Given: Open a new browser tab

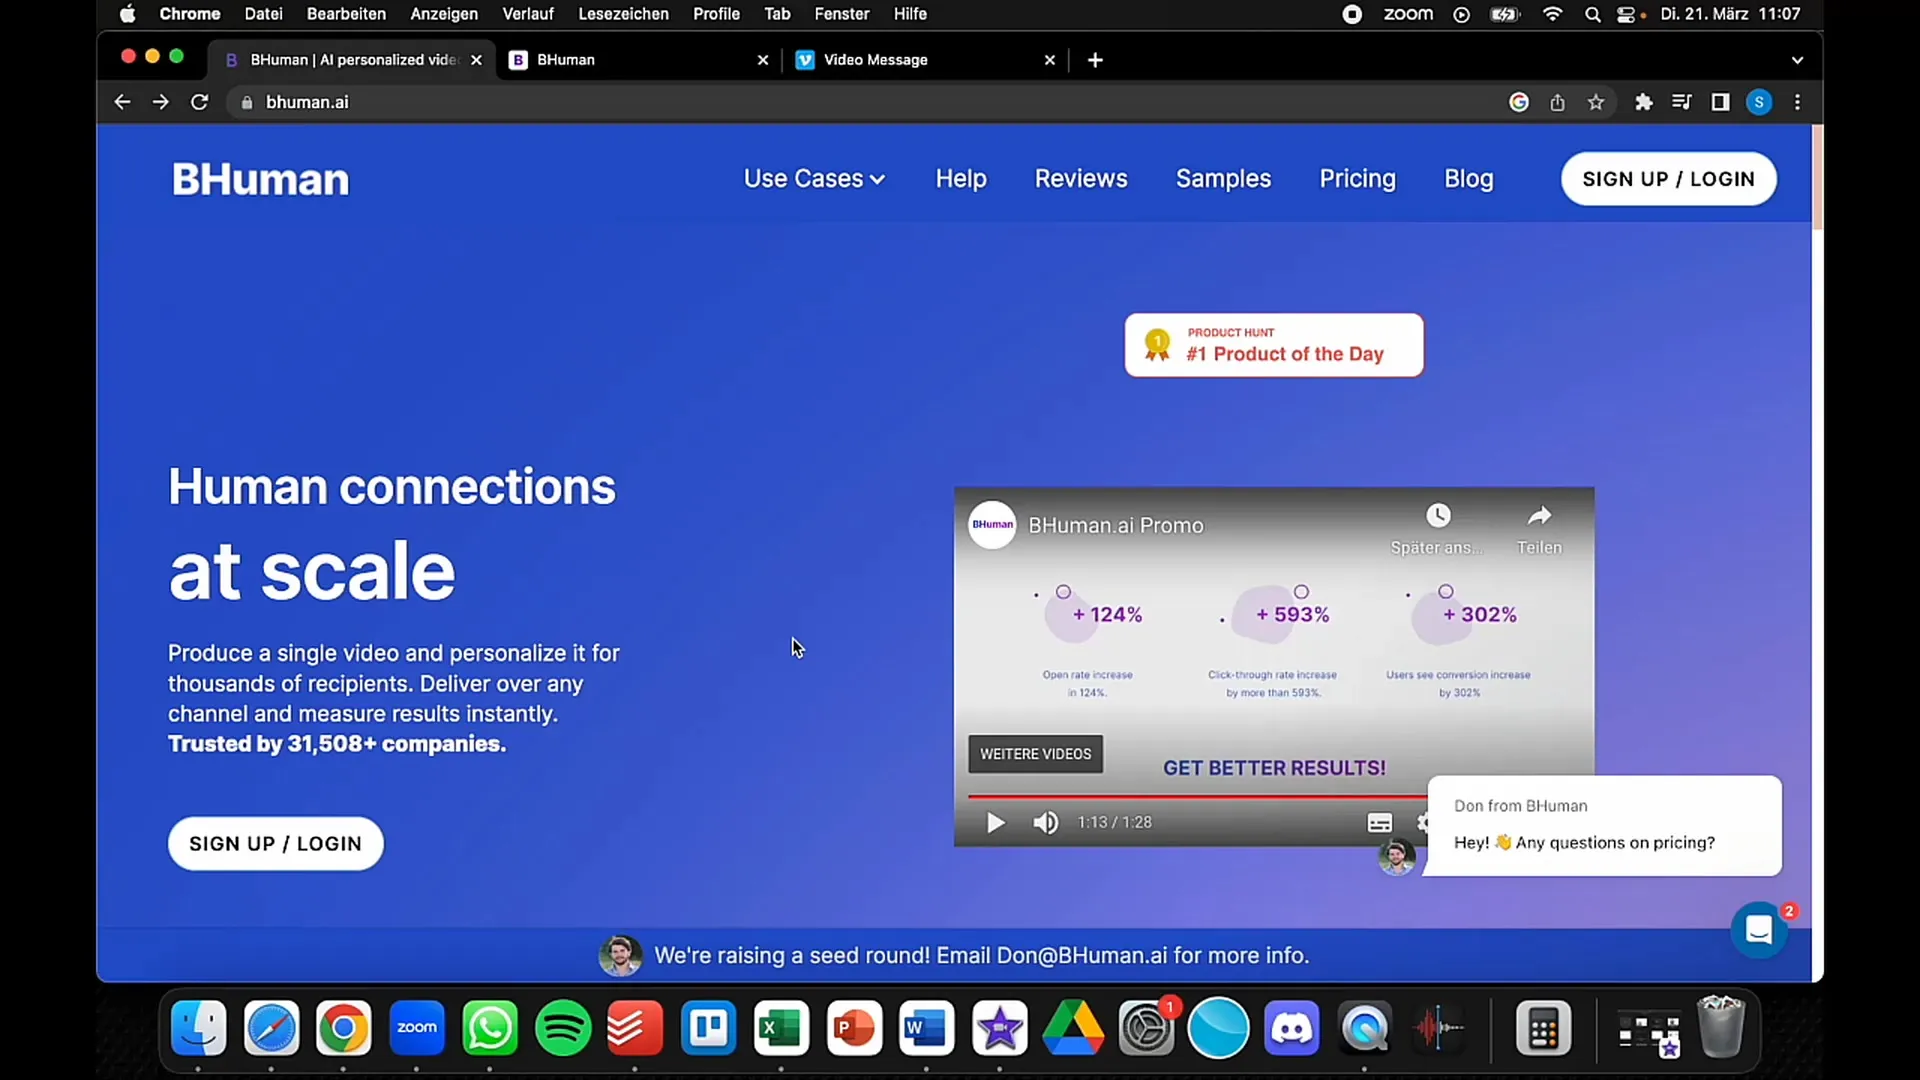Looking at the screenshot, I should point(1095,60).
